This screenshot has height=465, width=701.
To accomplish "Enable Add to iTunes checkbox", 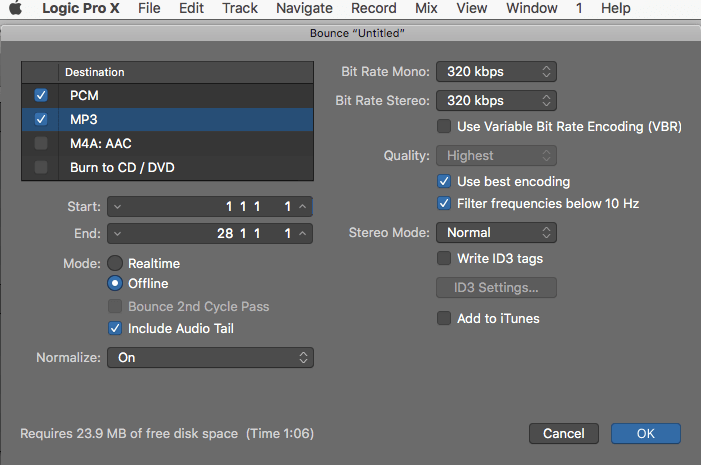I will click(444, 318).
